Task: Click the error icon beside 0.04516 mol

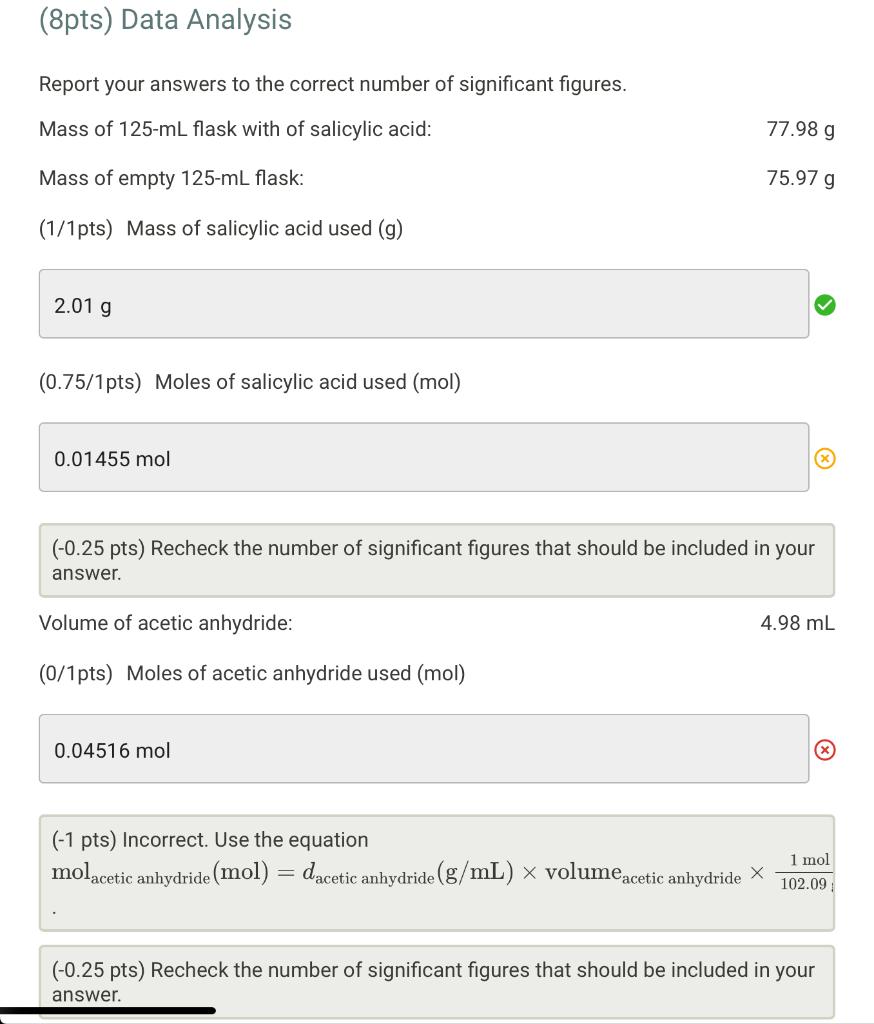Action: pos(825,749)
